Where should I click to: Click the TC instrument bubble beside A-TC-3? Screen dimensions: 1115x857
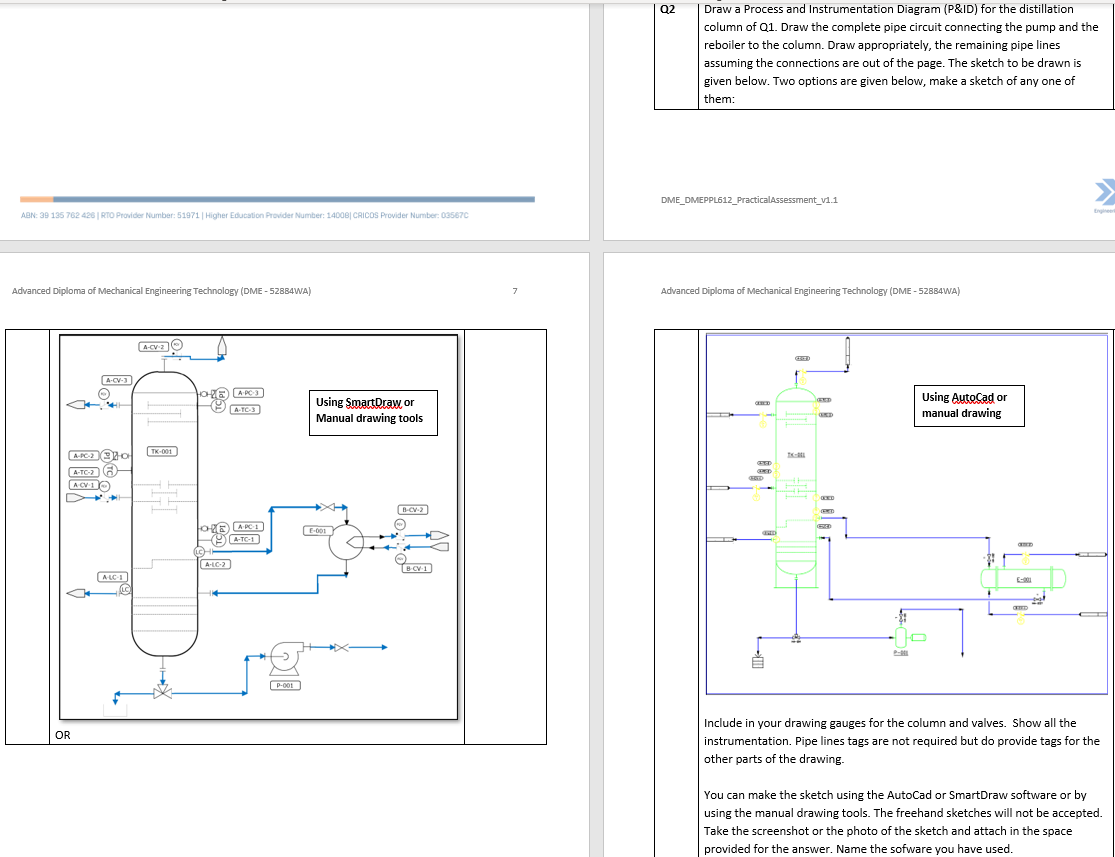click(x=218, y=406)
